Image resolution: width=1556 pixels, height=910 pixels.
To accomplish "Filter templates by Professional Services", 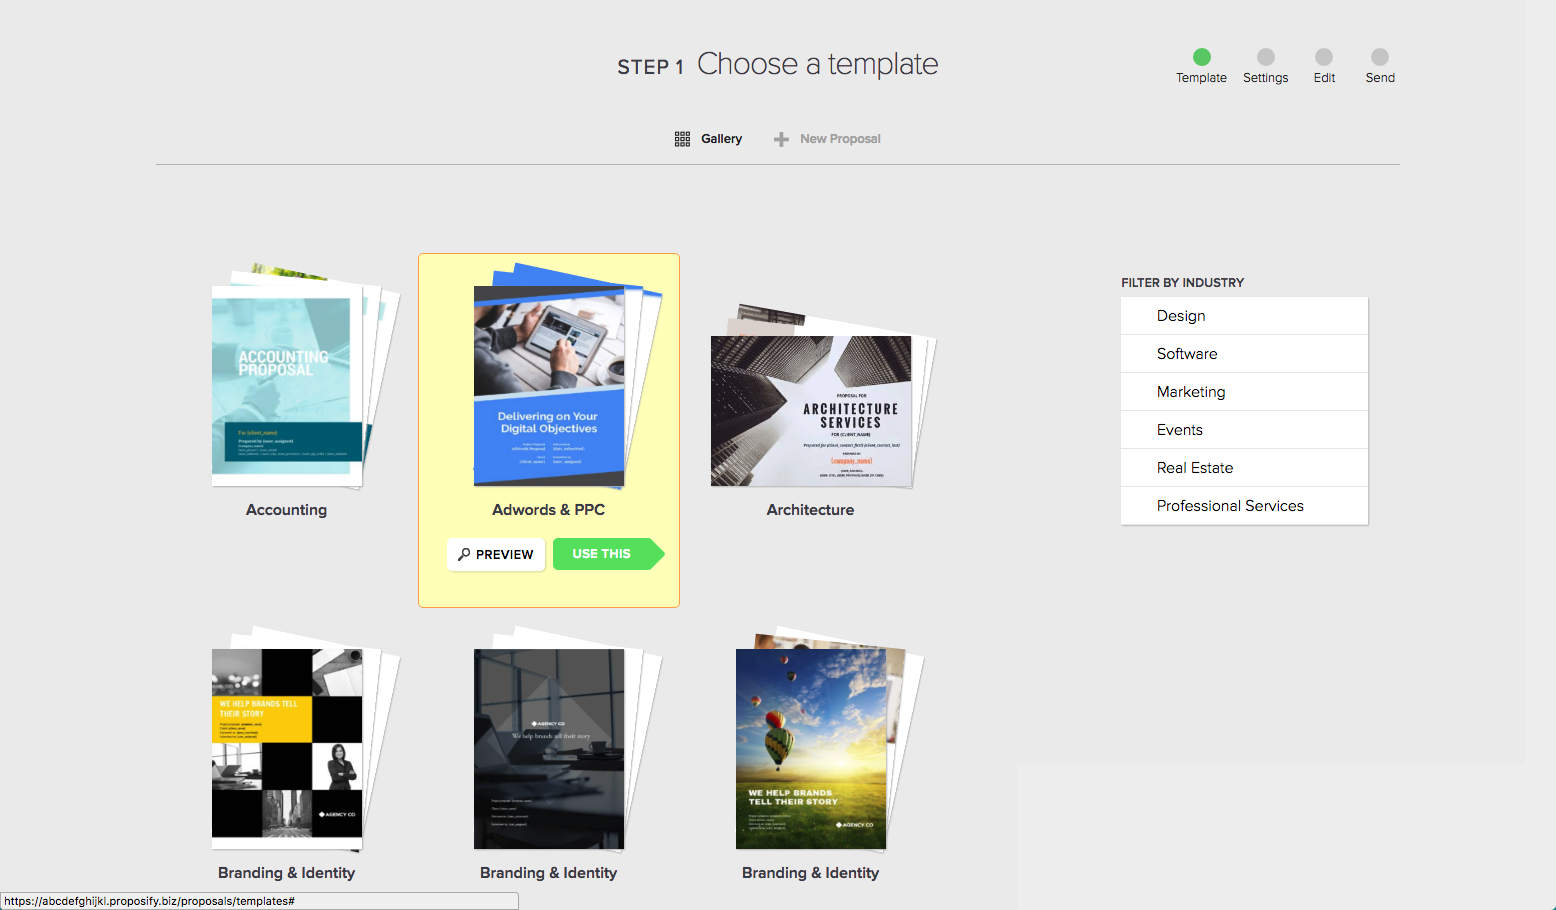I will coord(1244,506).
